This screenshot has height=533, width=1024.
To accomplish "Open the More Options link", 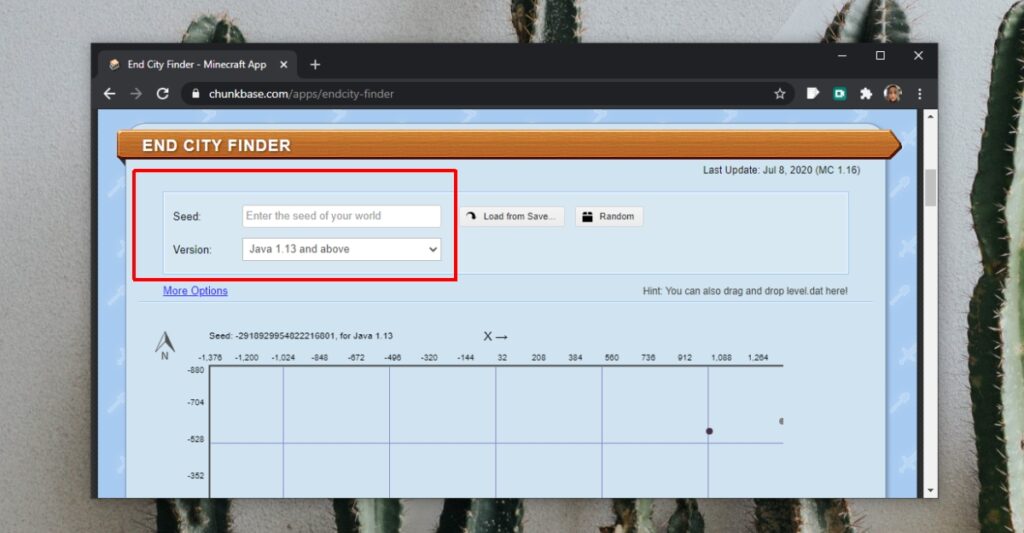I will (x=195, y=291).
